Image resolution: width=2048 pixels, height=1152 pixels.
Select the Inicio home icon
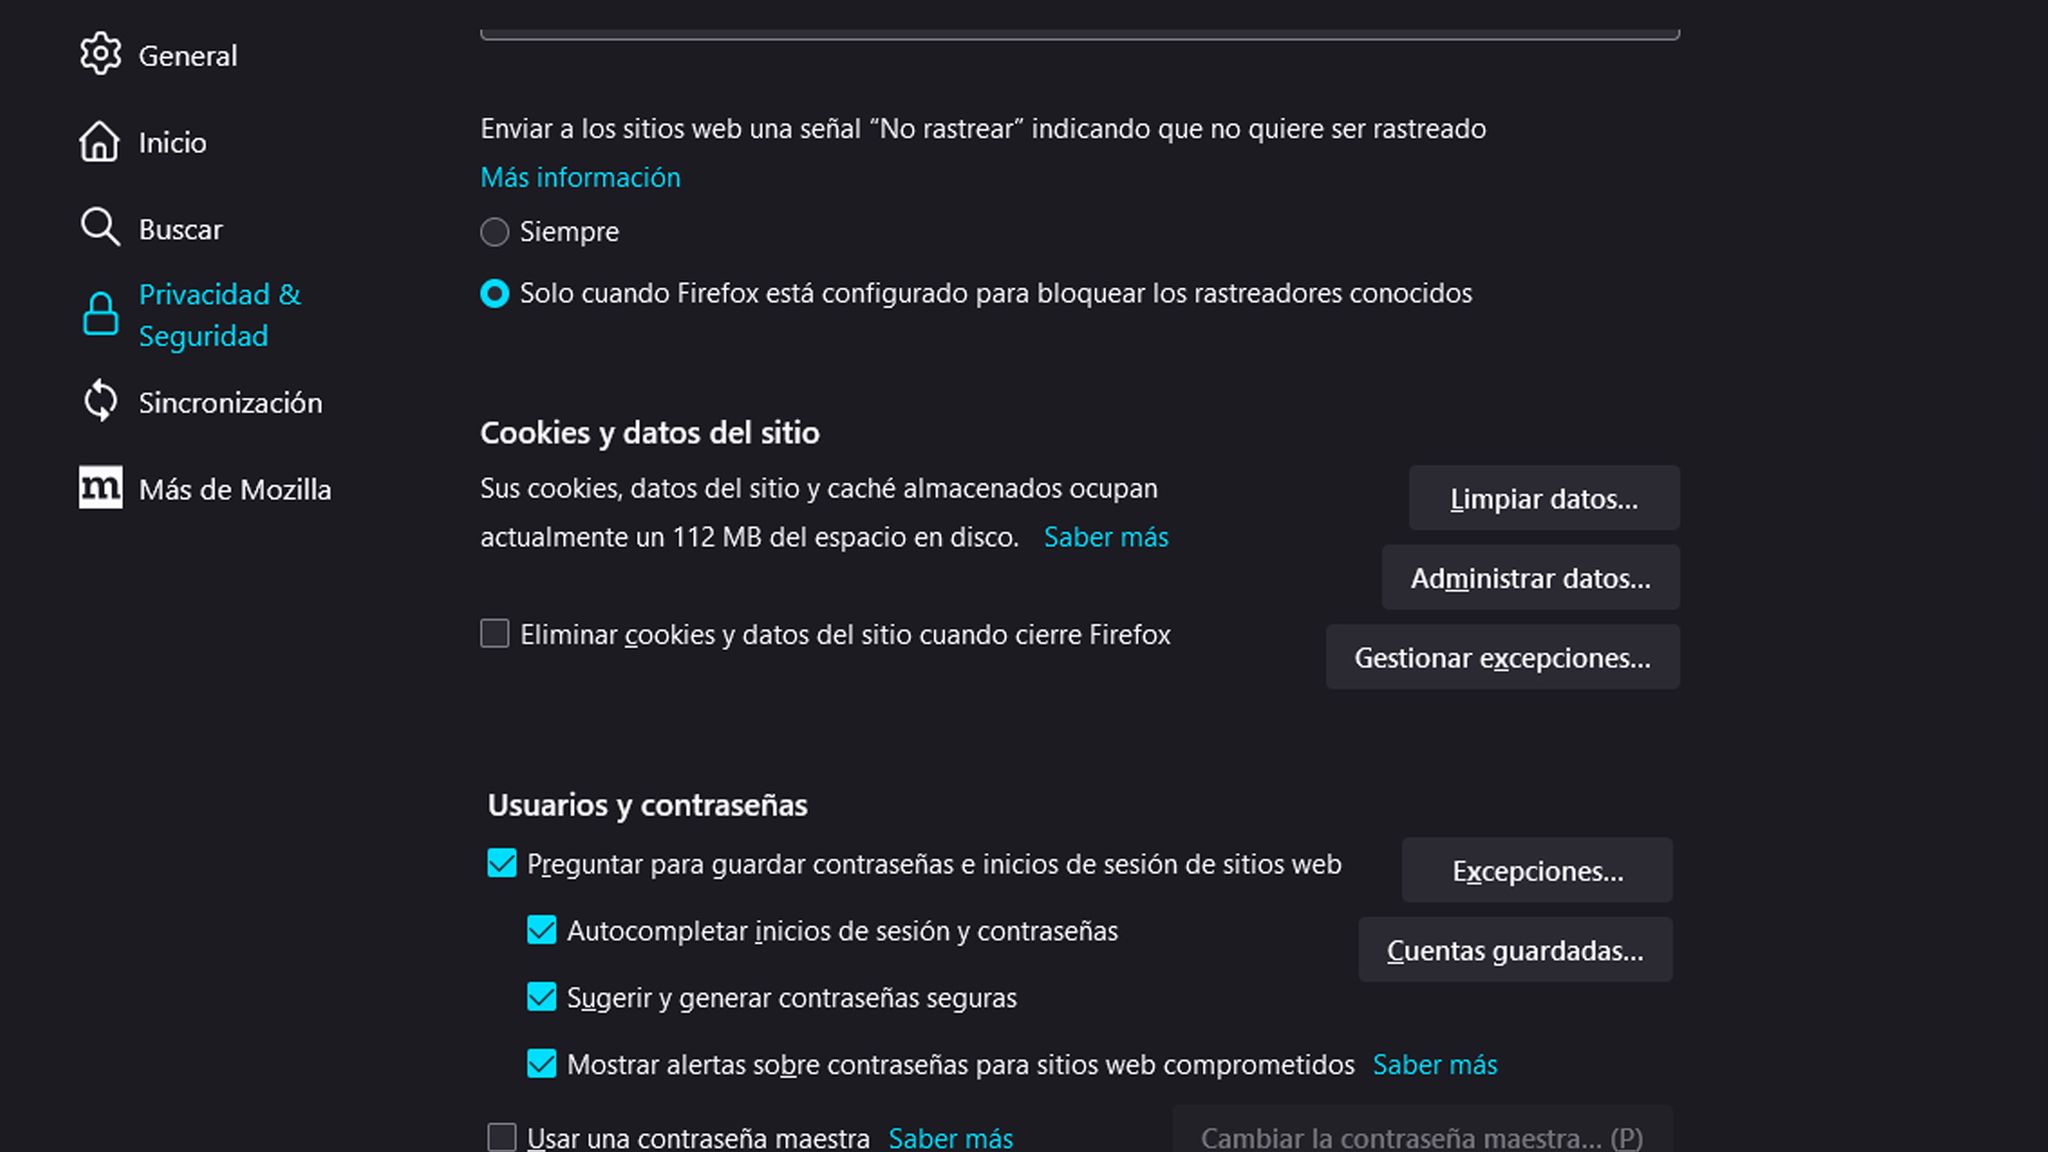(x=100, y=142)
